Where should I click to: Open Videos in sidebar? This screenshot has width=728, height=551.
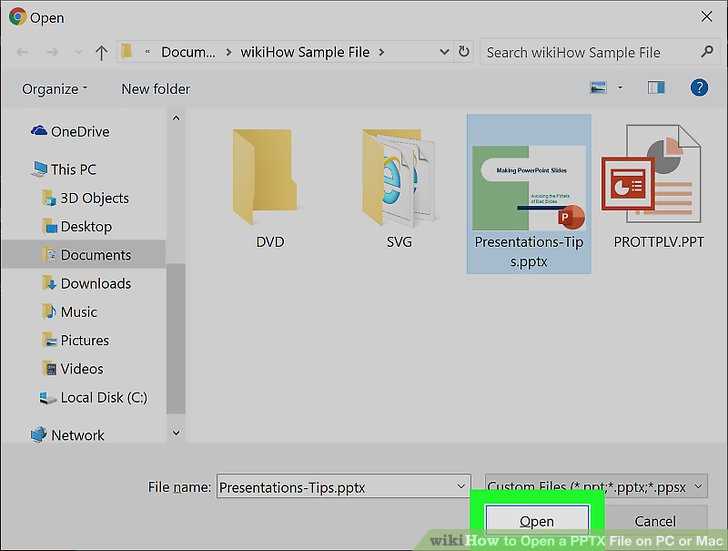coord(72,369)
